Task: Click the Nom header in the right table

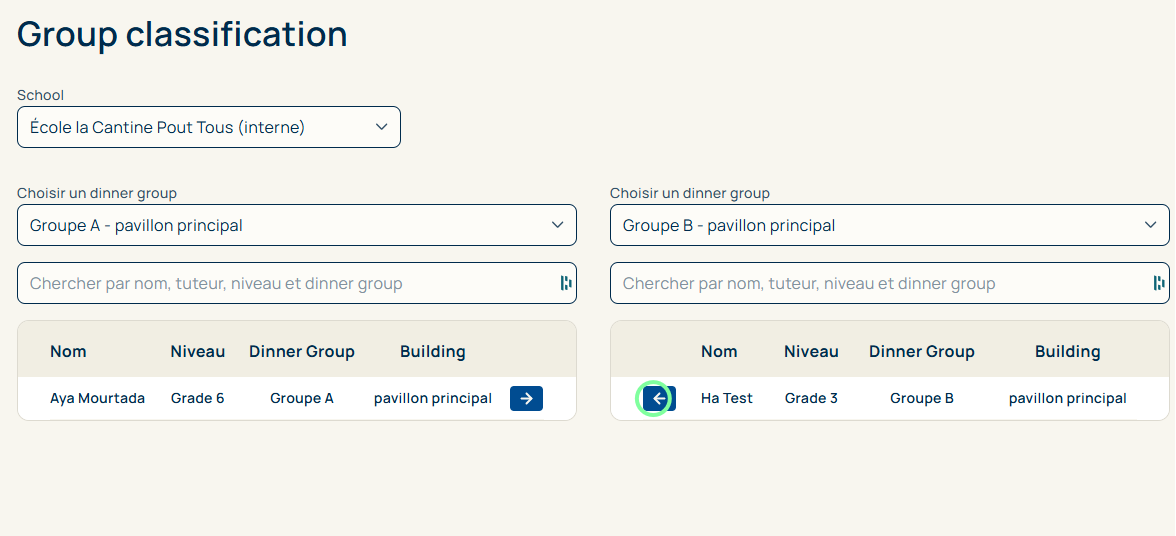Action: pos(719,351)
